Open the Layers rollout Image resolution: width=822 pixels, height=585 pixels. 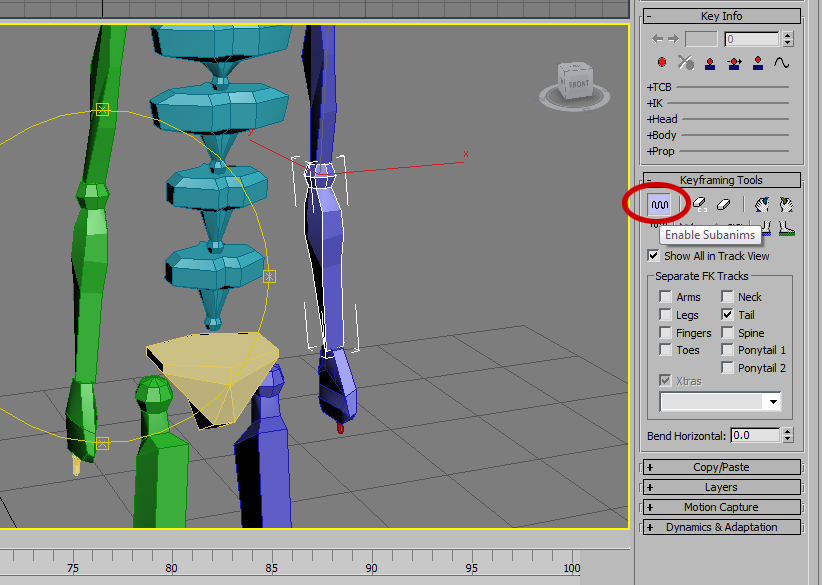point(720,487)
